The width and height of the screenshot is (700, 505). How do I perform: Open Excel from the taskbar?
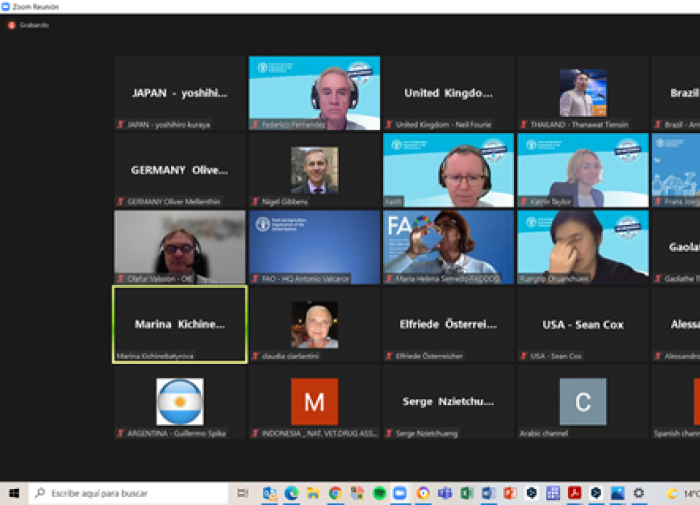[467, 493]
